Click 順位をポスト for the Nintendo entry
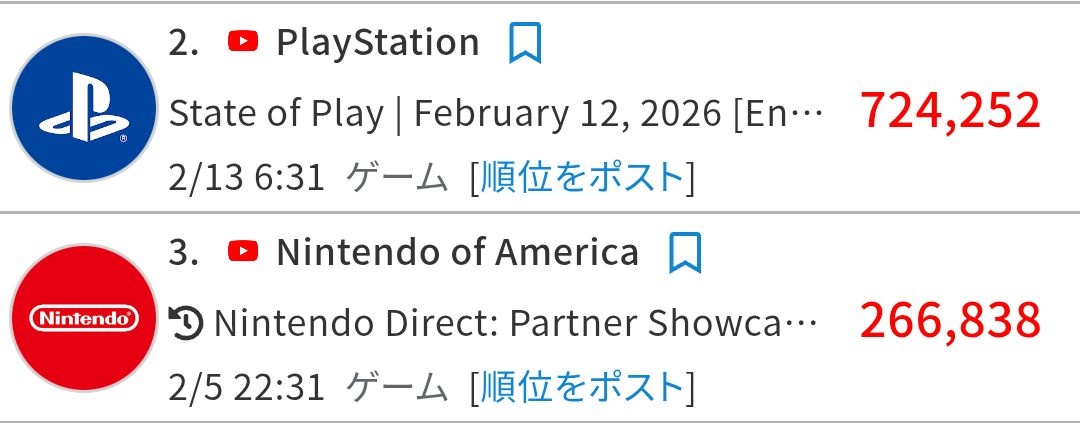Viewport: 1080px width, 423px height. coord(582,387)
